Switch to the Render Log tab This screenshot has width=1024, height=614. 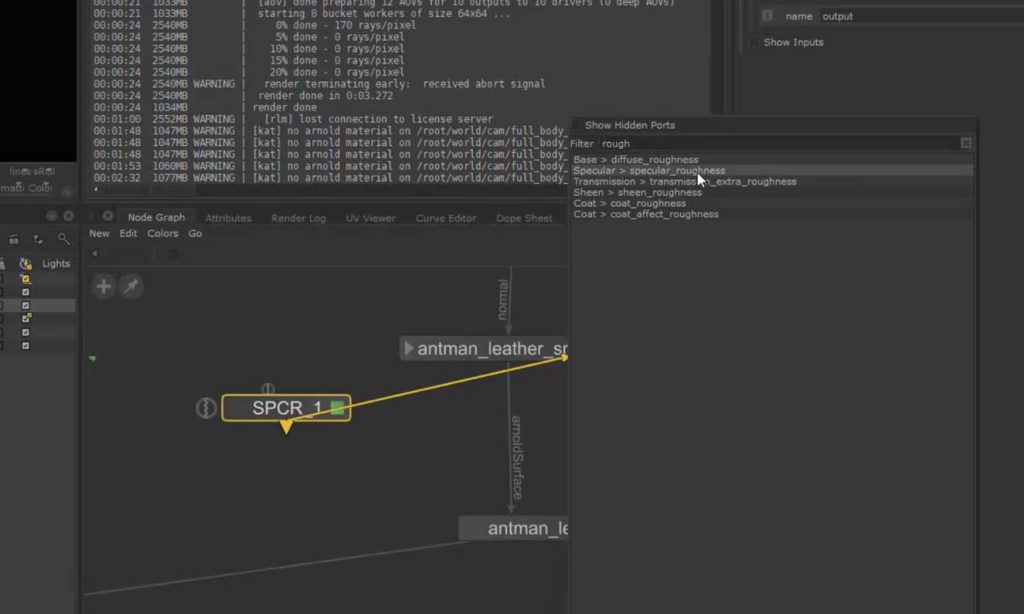(298, 218)
